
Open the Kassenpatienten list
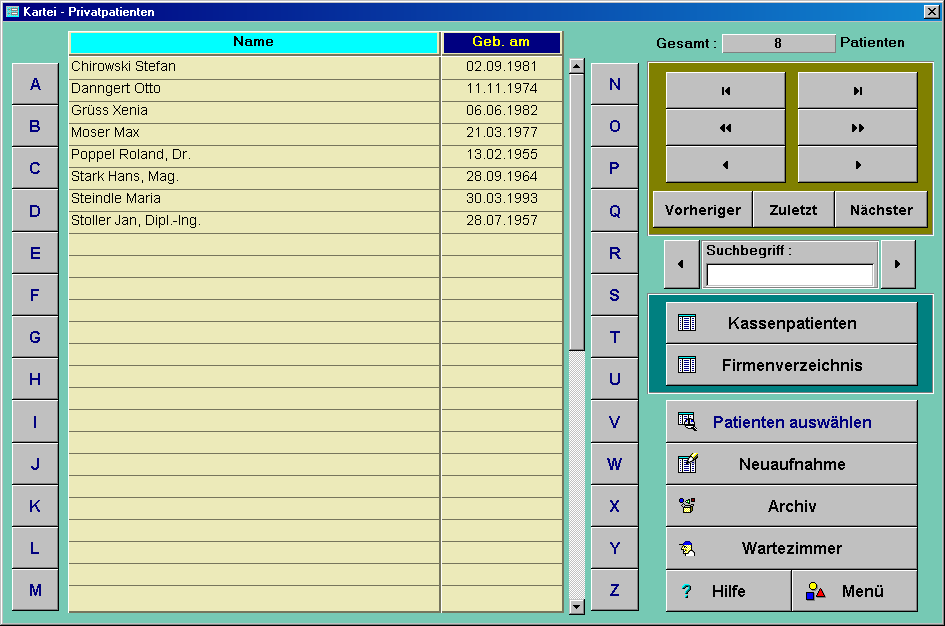[791, 323]
